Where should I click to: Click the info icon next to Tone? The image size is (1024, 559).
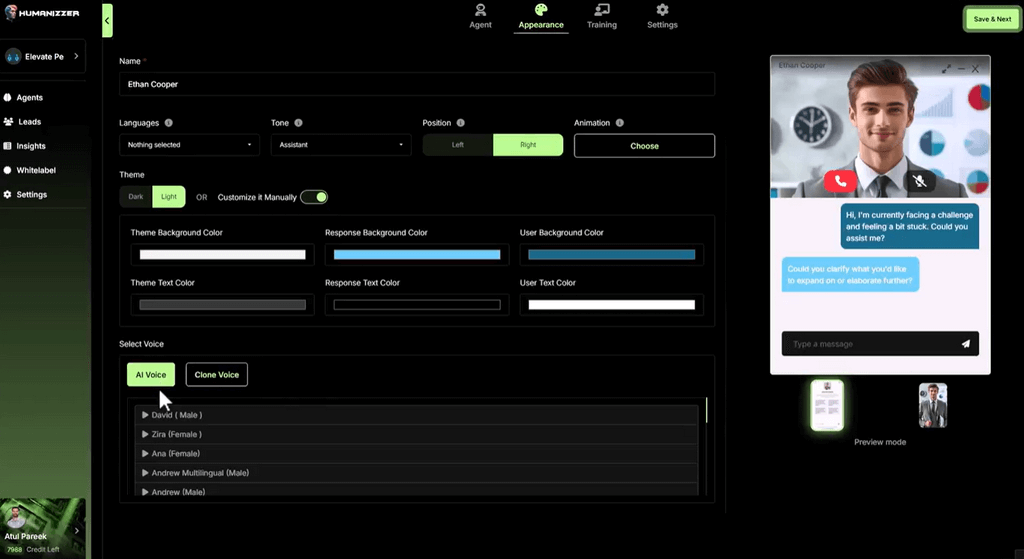coord(298,123)
